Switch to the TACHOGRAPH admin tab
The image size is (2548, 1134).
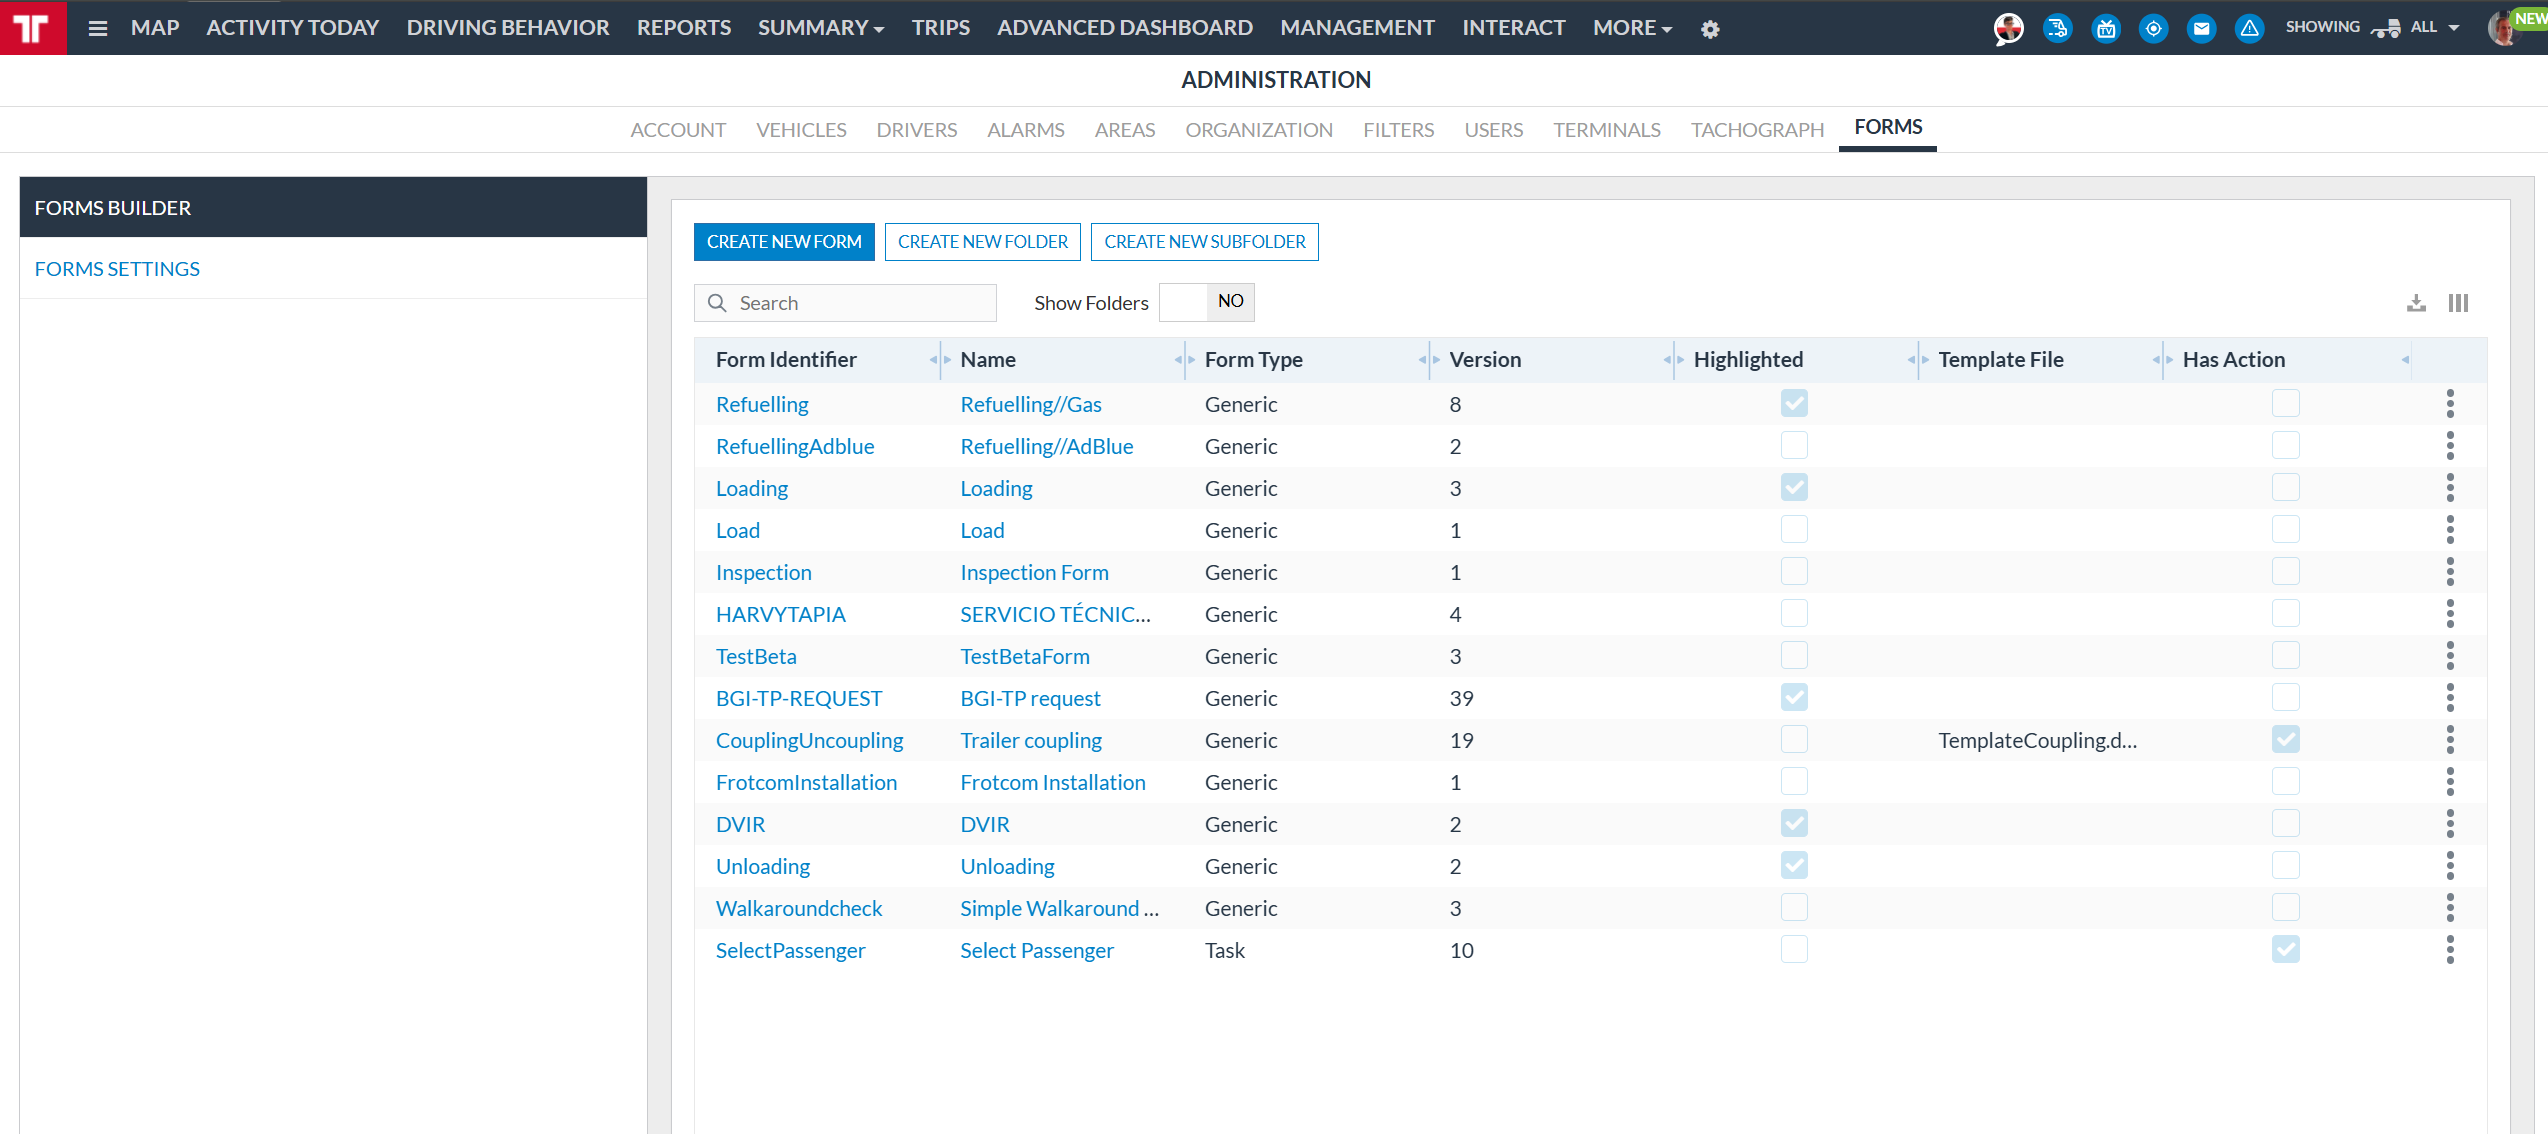tap(1757, 130)
